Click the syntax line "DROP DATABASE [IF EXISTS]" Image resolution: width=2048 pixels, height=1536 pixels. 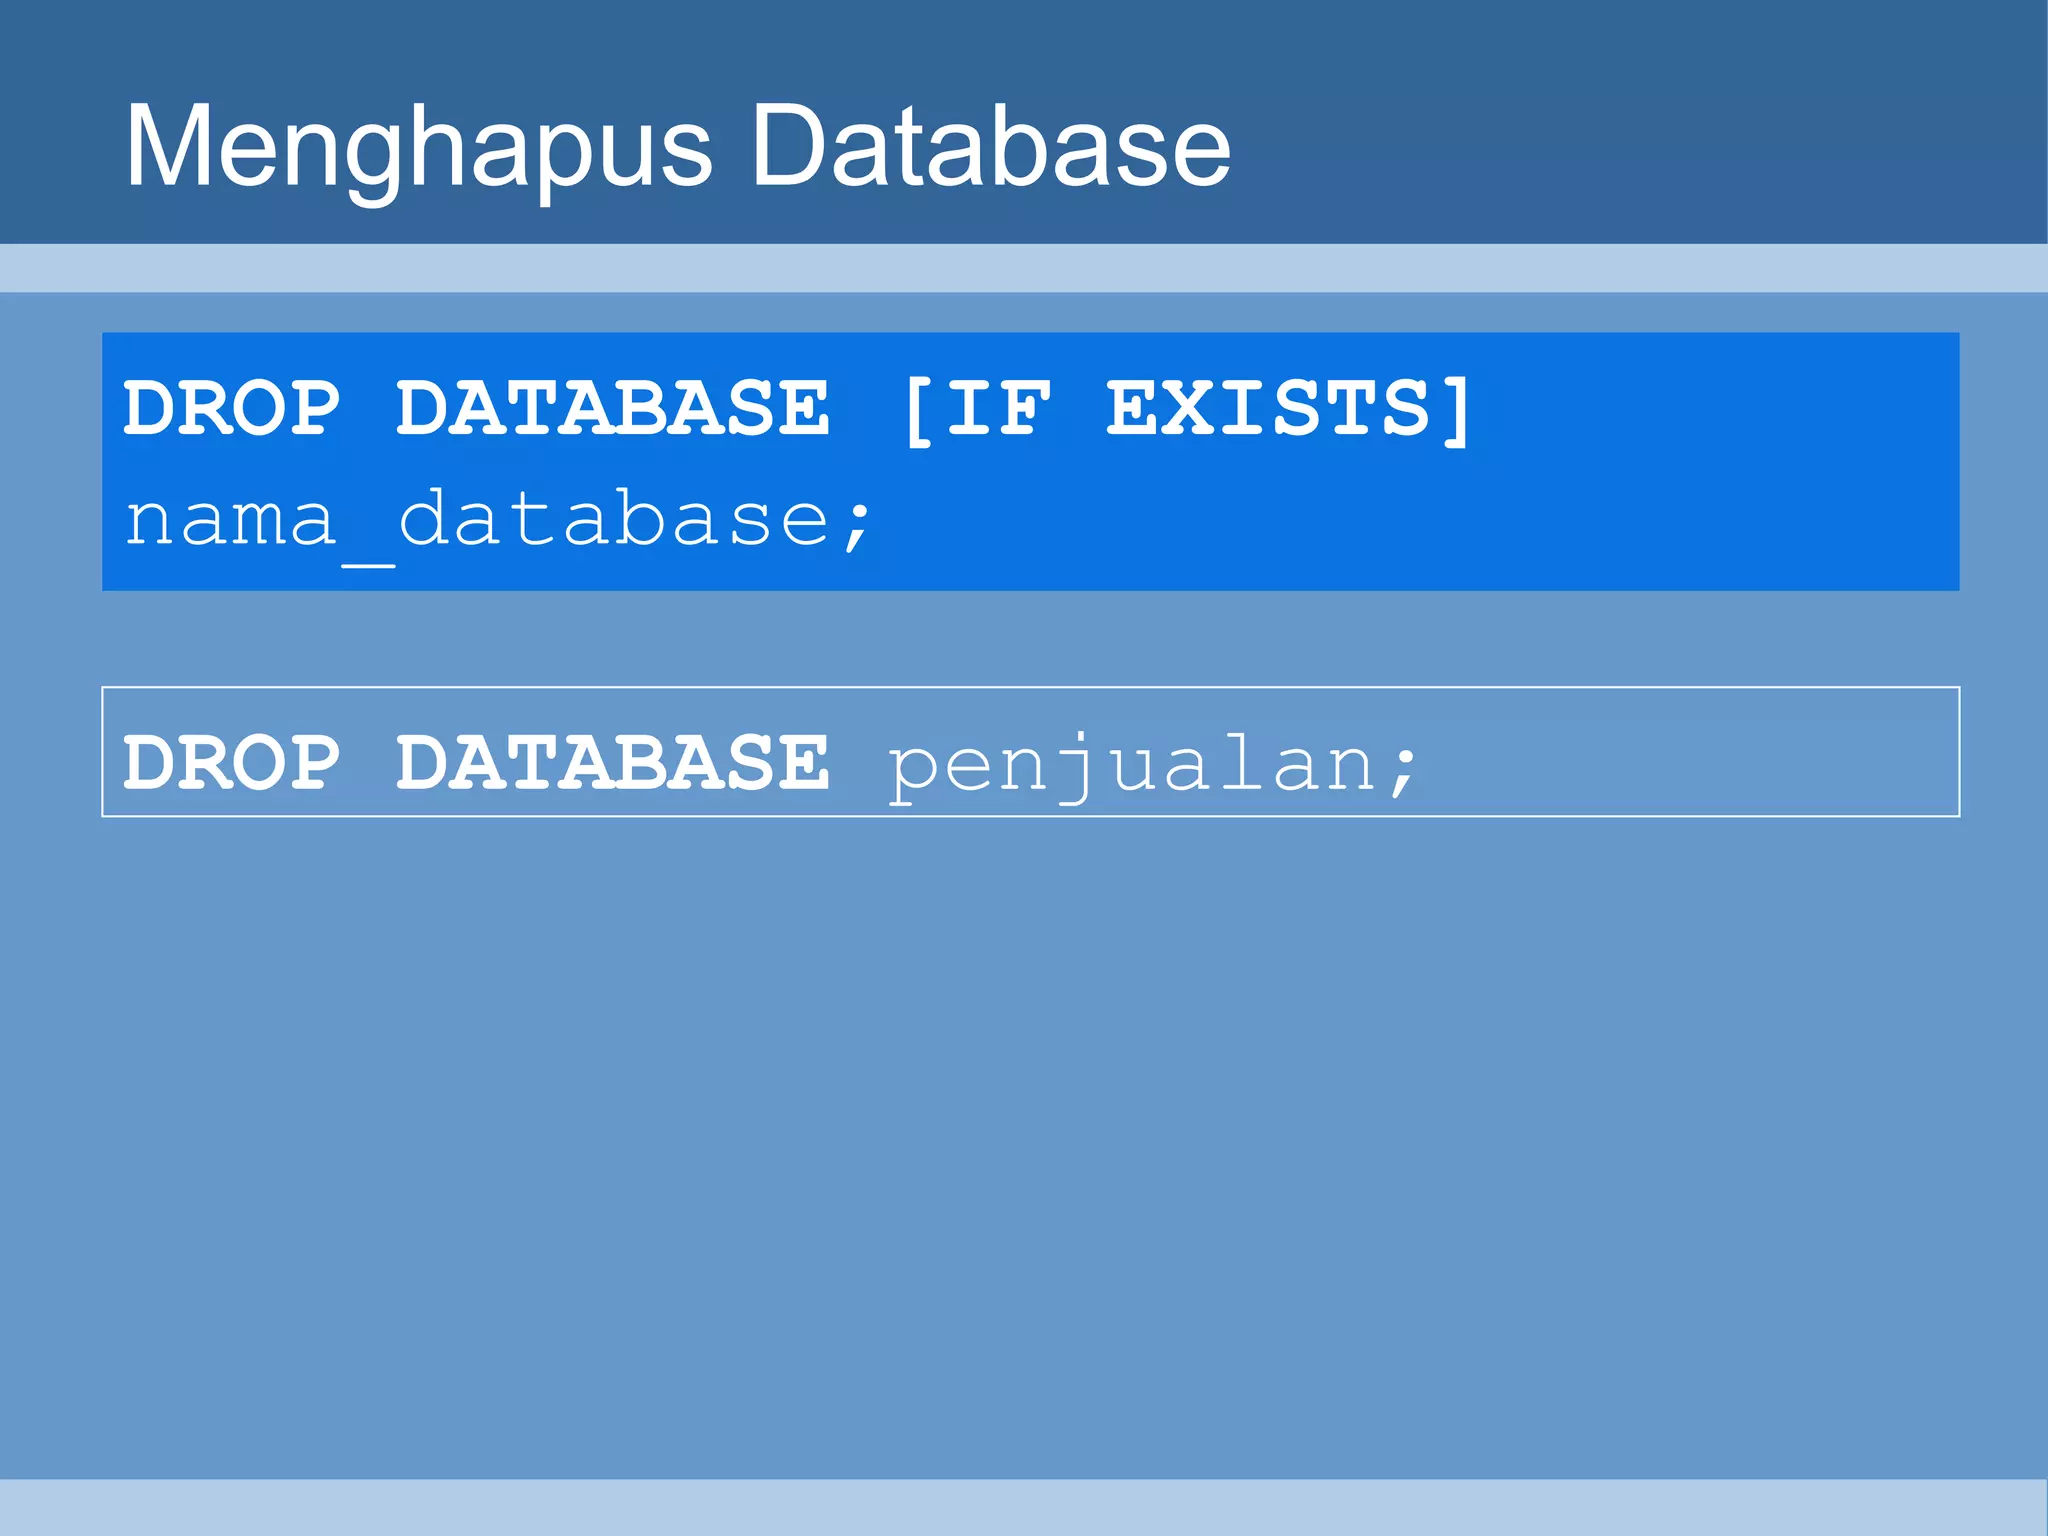coord(797,411)
